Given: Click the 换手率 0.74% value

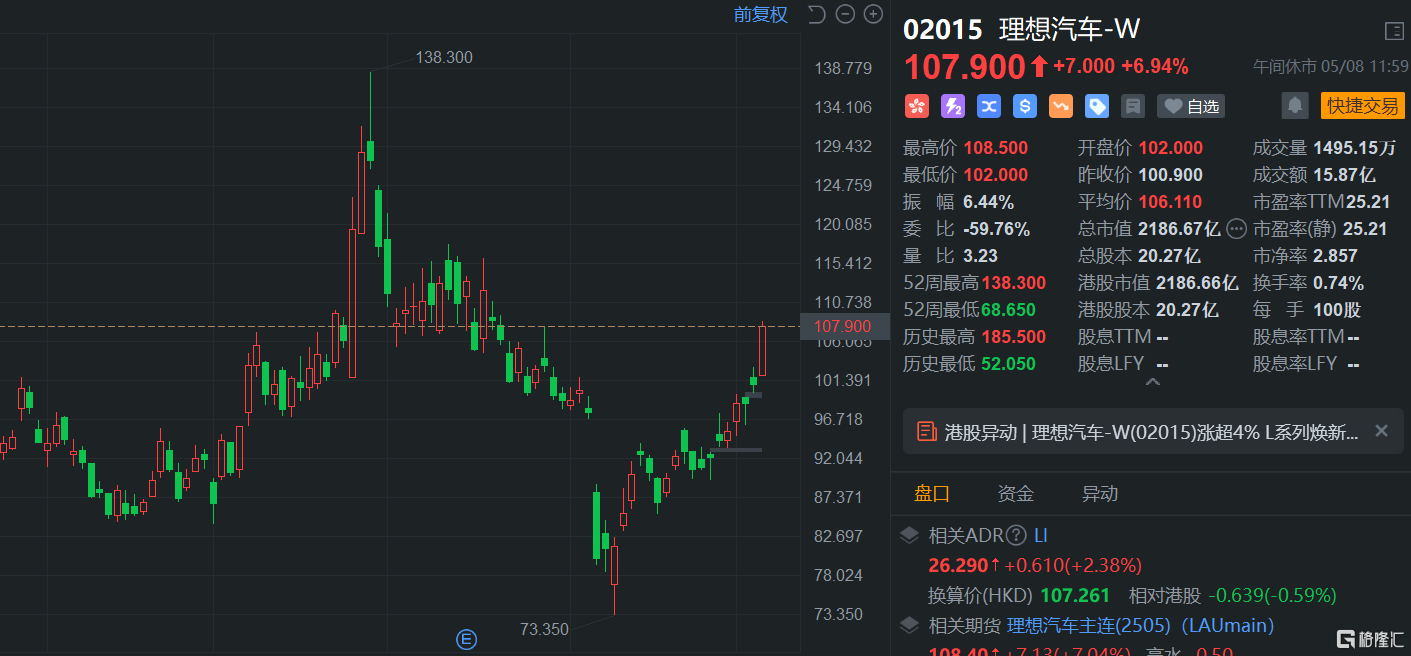Looking at the screenshot, I should (1339, 283).
